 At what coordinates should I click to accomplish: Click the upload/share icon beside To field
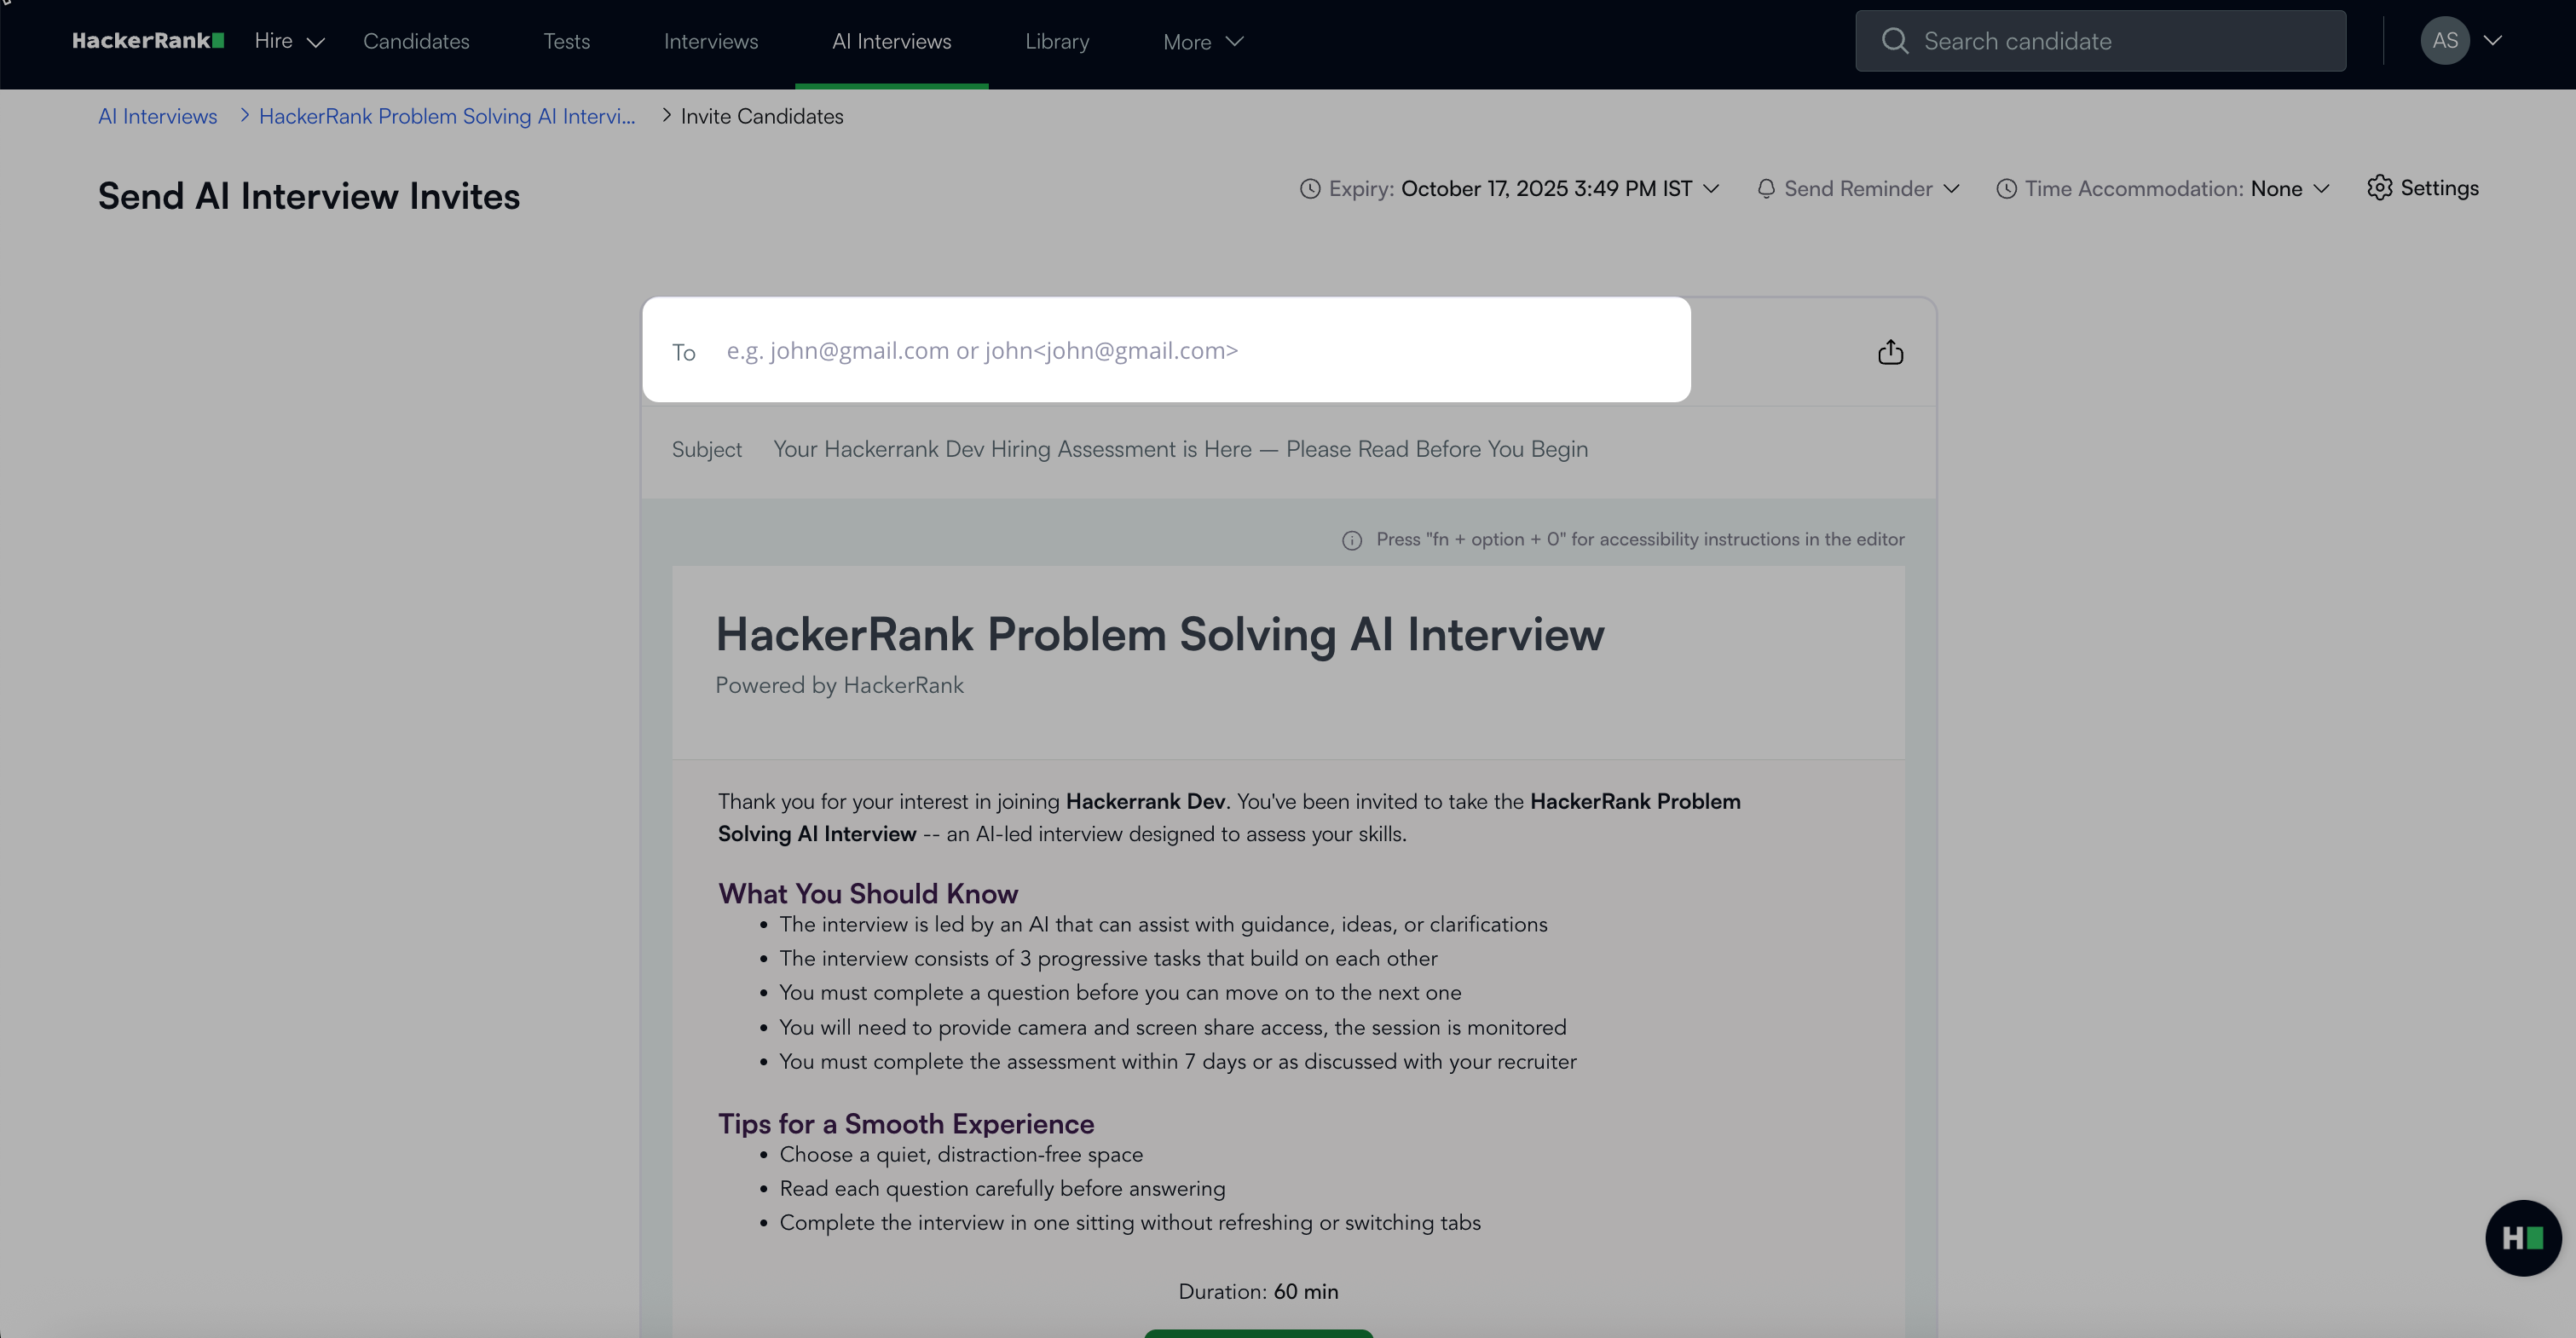coord(1890,352)
